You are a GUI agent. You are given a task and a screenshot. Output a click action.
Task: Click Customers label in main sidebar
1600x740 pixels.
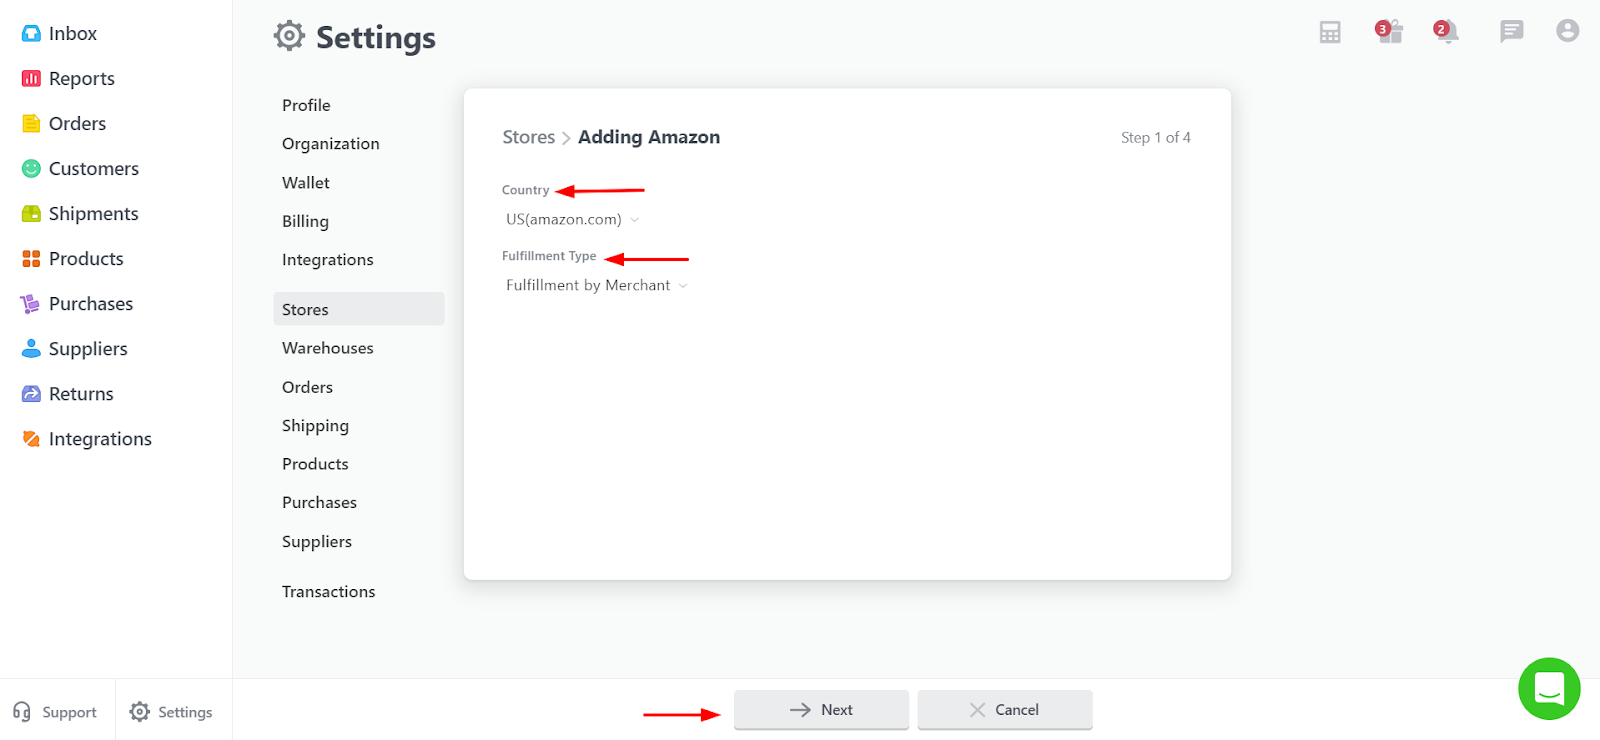(94, 169)
